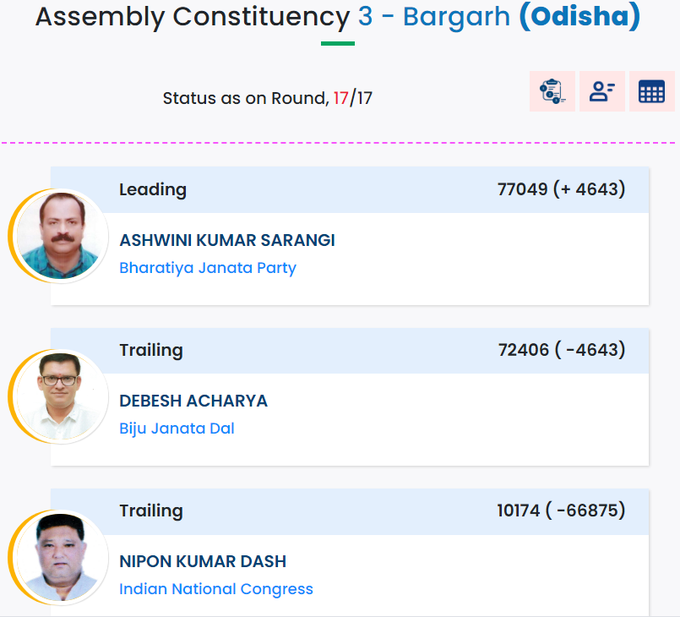The width and height of the screenshot is (680, 617).
Task: Click the Leading status label
Action: pyautogui.click(x=153, y=189)
